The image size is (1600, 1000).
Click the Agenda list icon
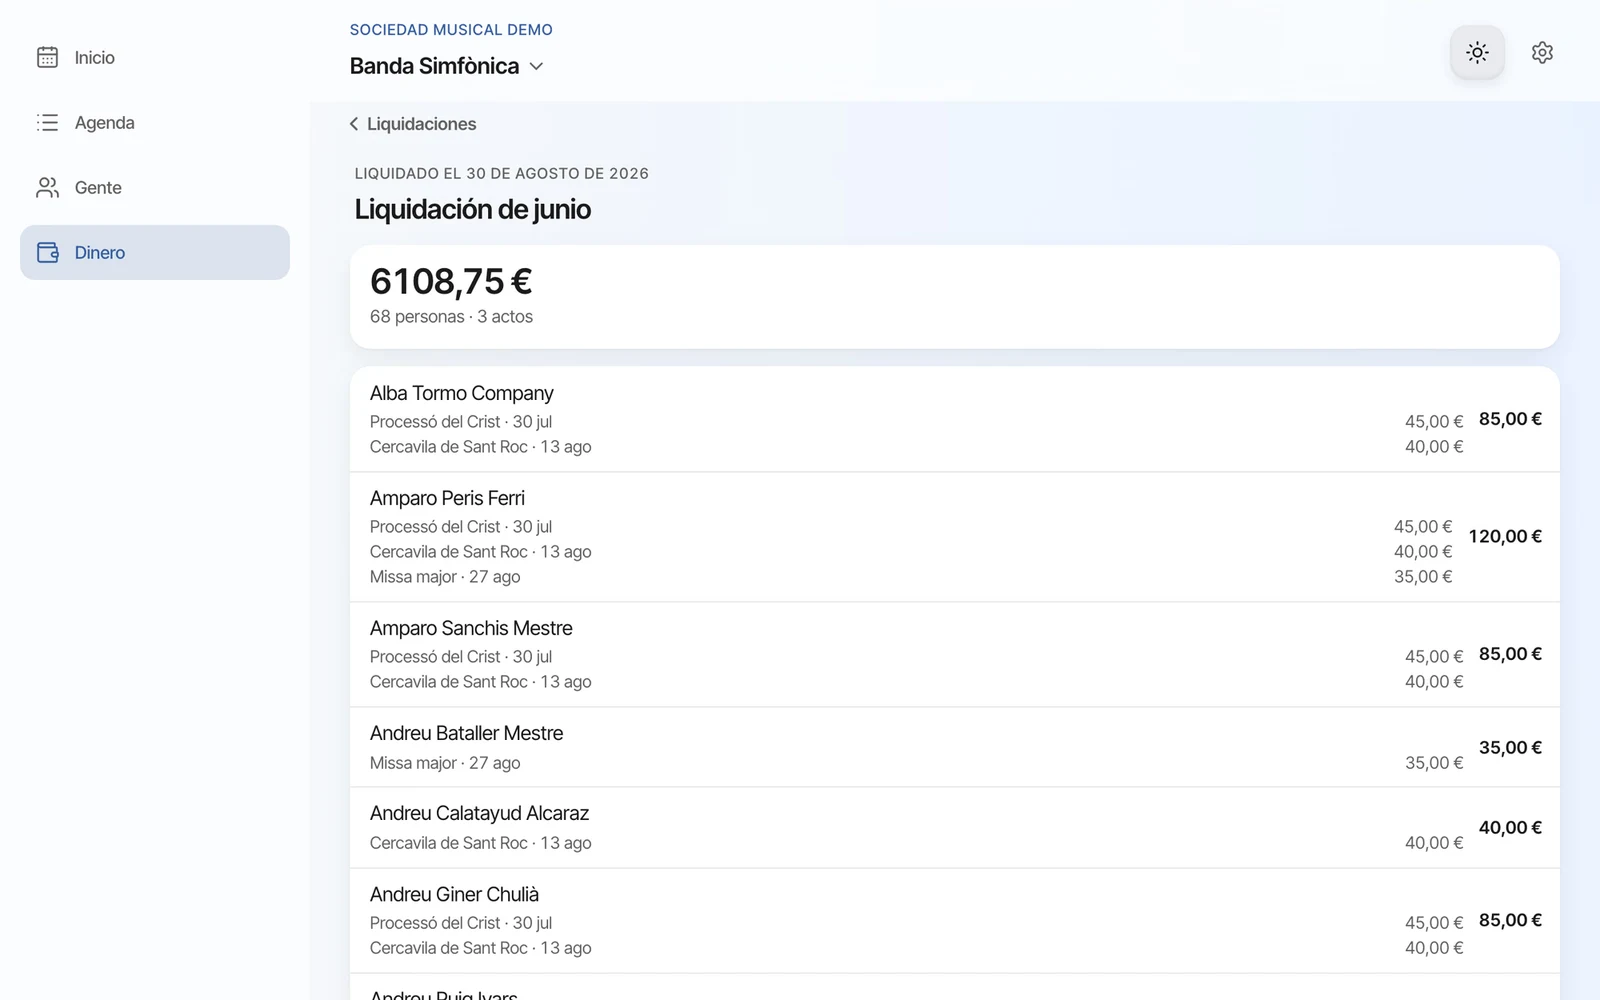pyautogui.click(x=47, y=122)
